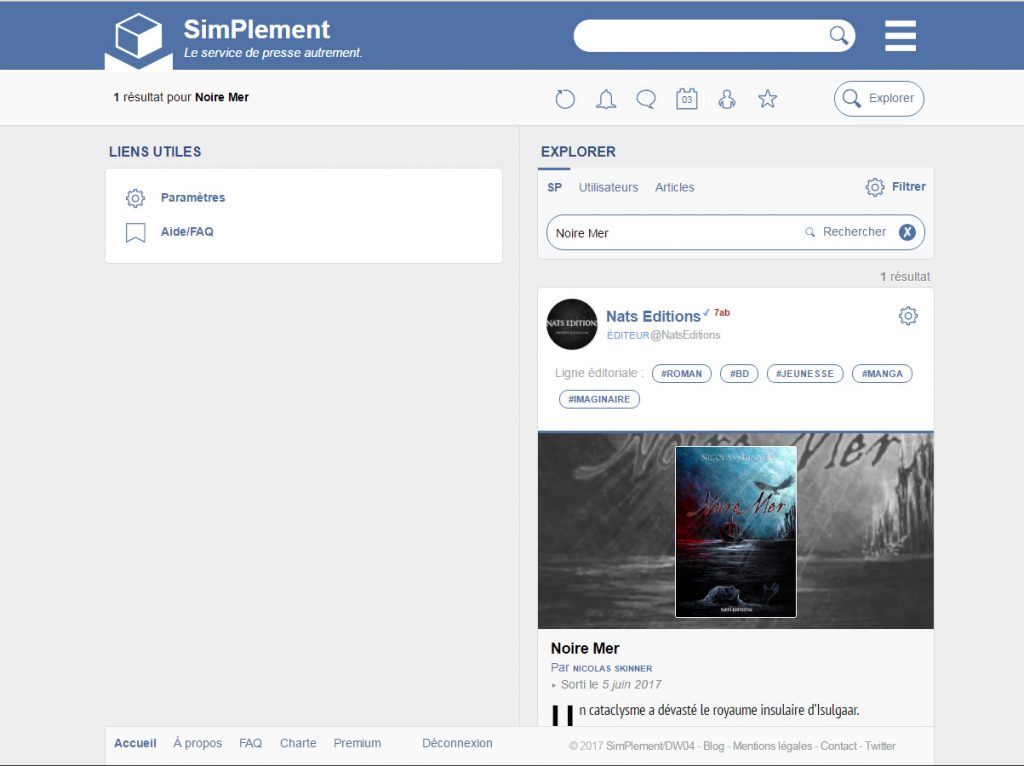The image size is (1024, 766).
Task: Click the Nats Editions avatar
Action: coord(572,324)
